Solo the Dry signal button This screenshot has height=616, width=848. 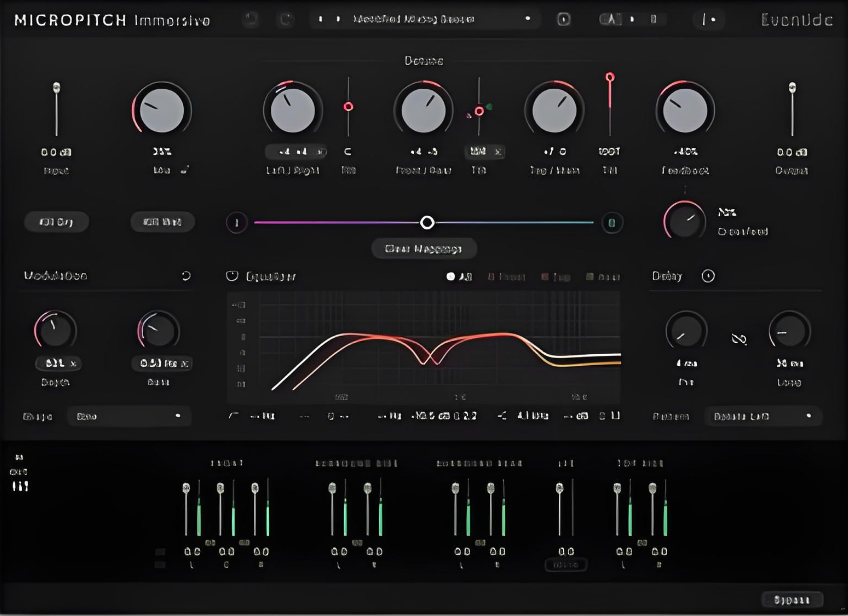(x=57, y=222)
